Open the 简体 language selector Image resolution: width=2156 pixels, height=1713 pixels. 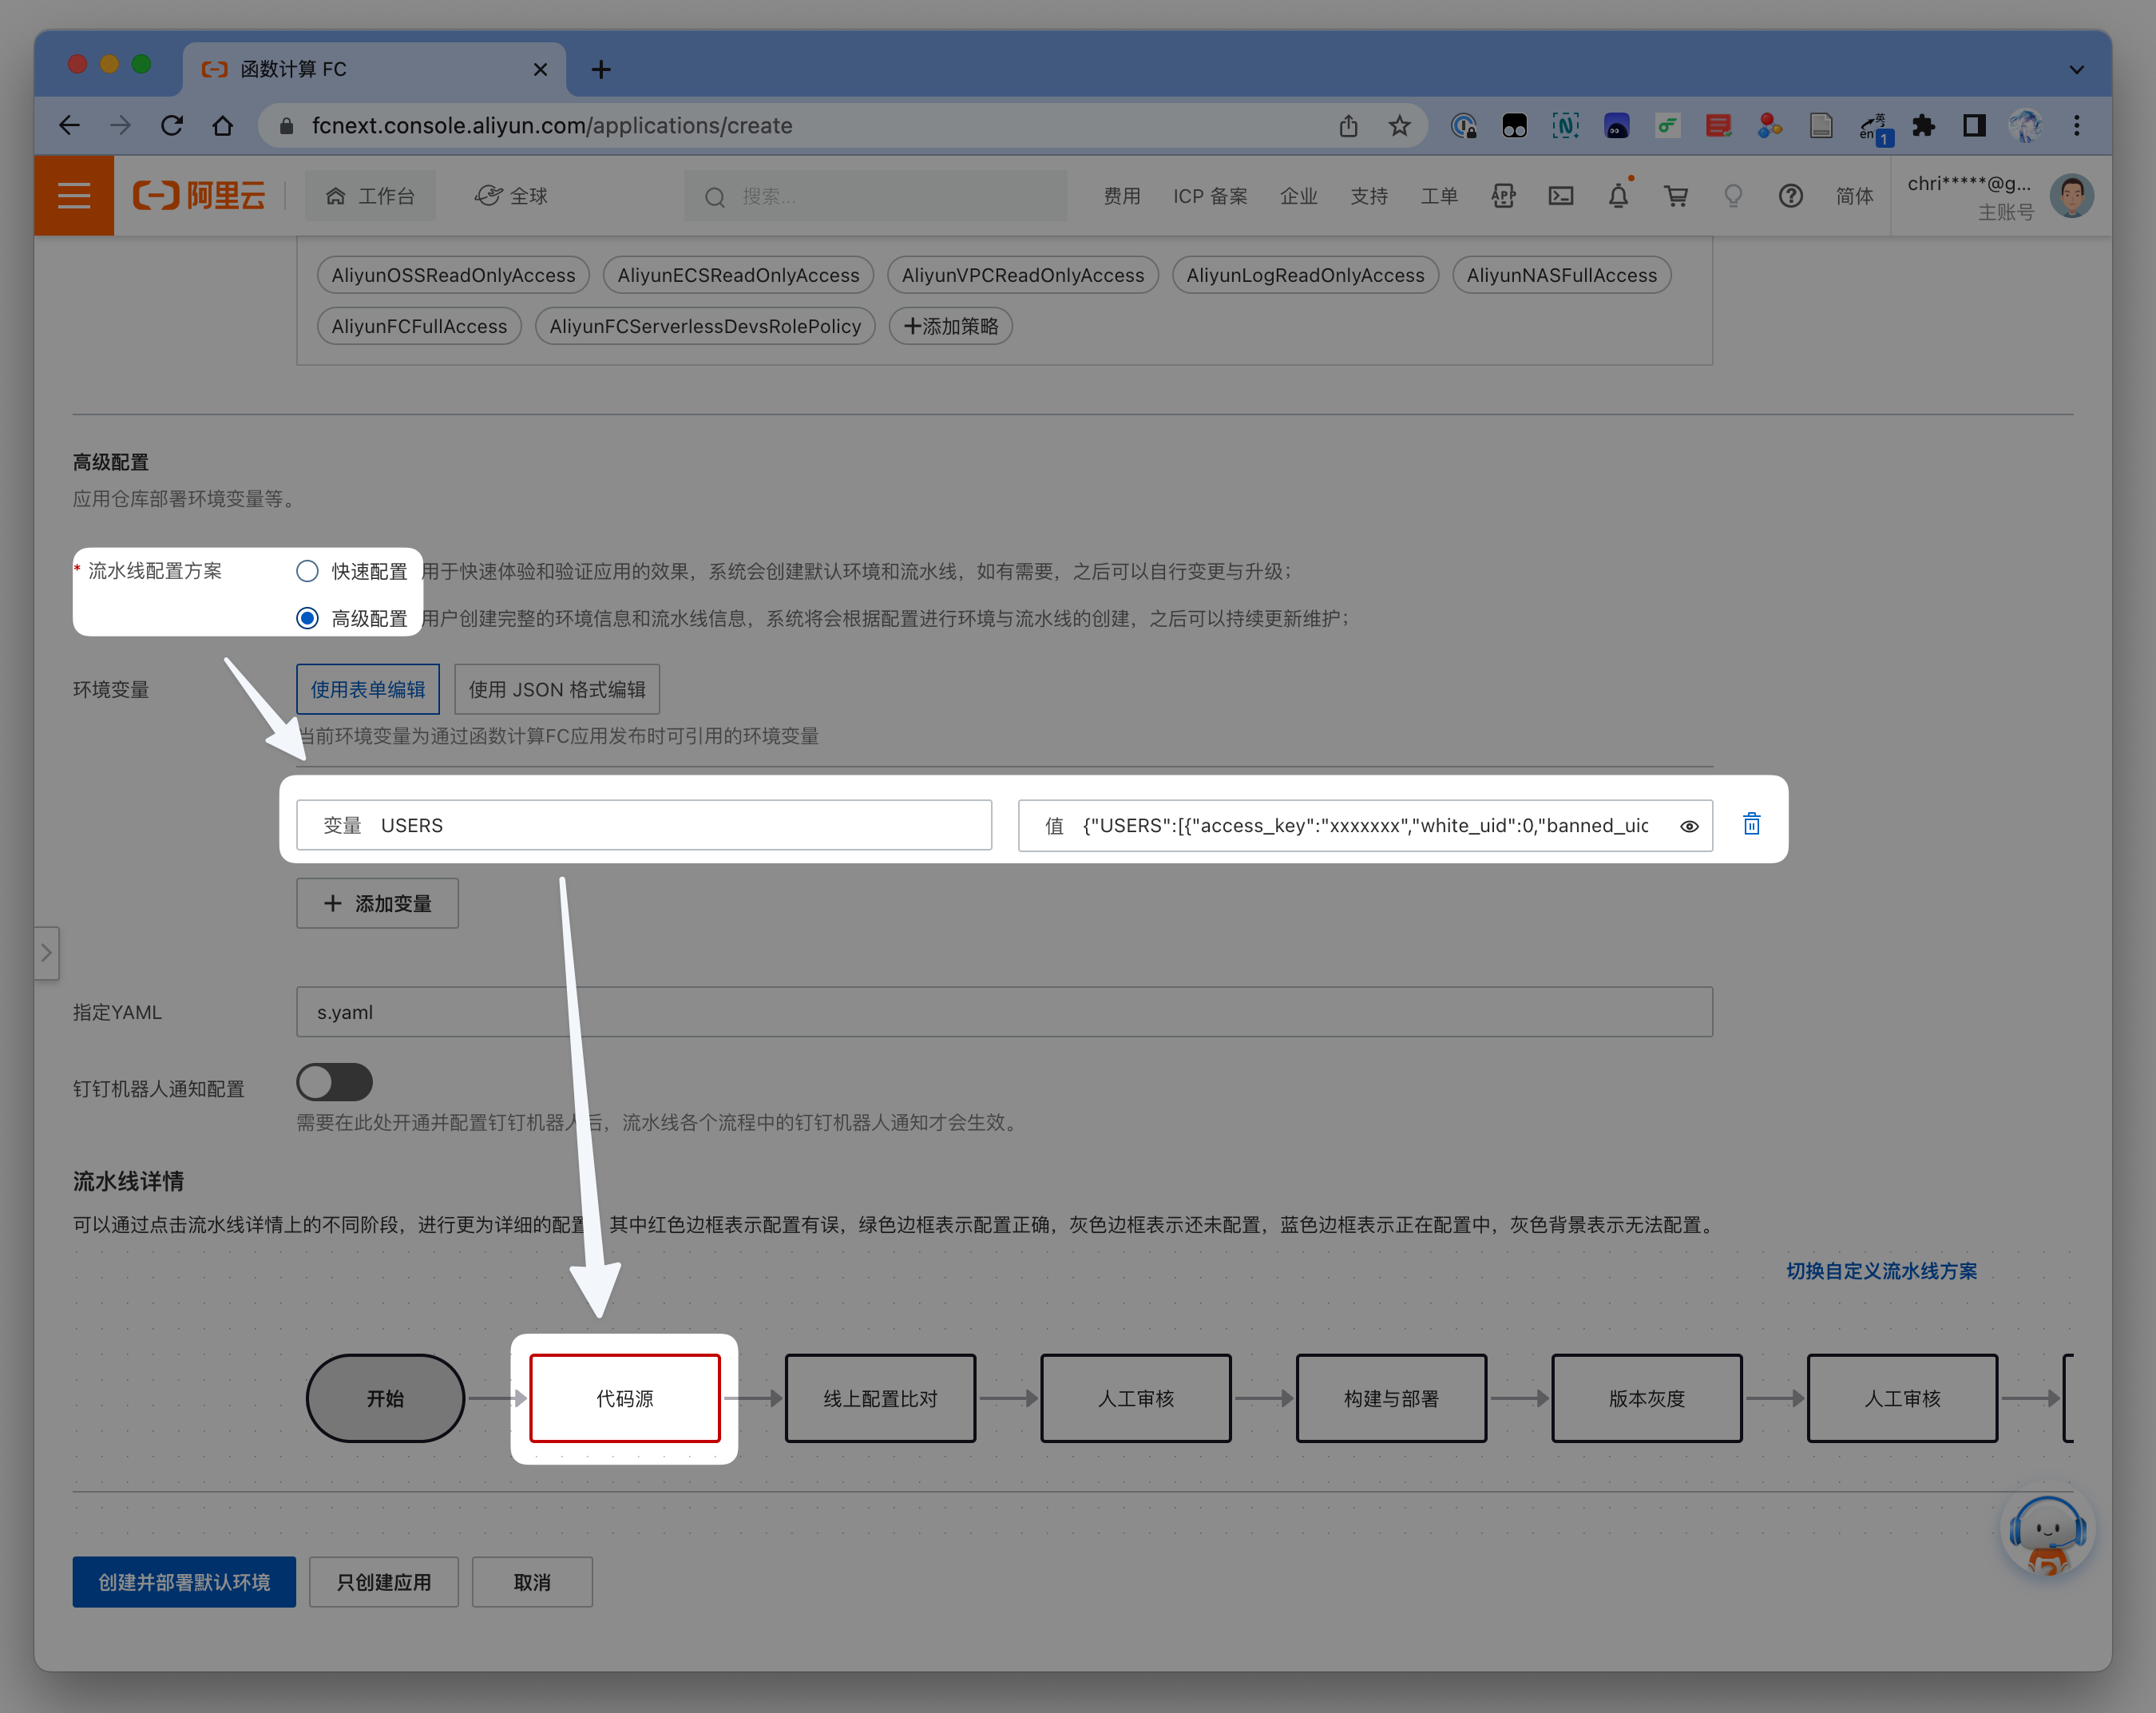pos(1854,196)
